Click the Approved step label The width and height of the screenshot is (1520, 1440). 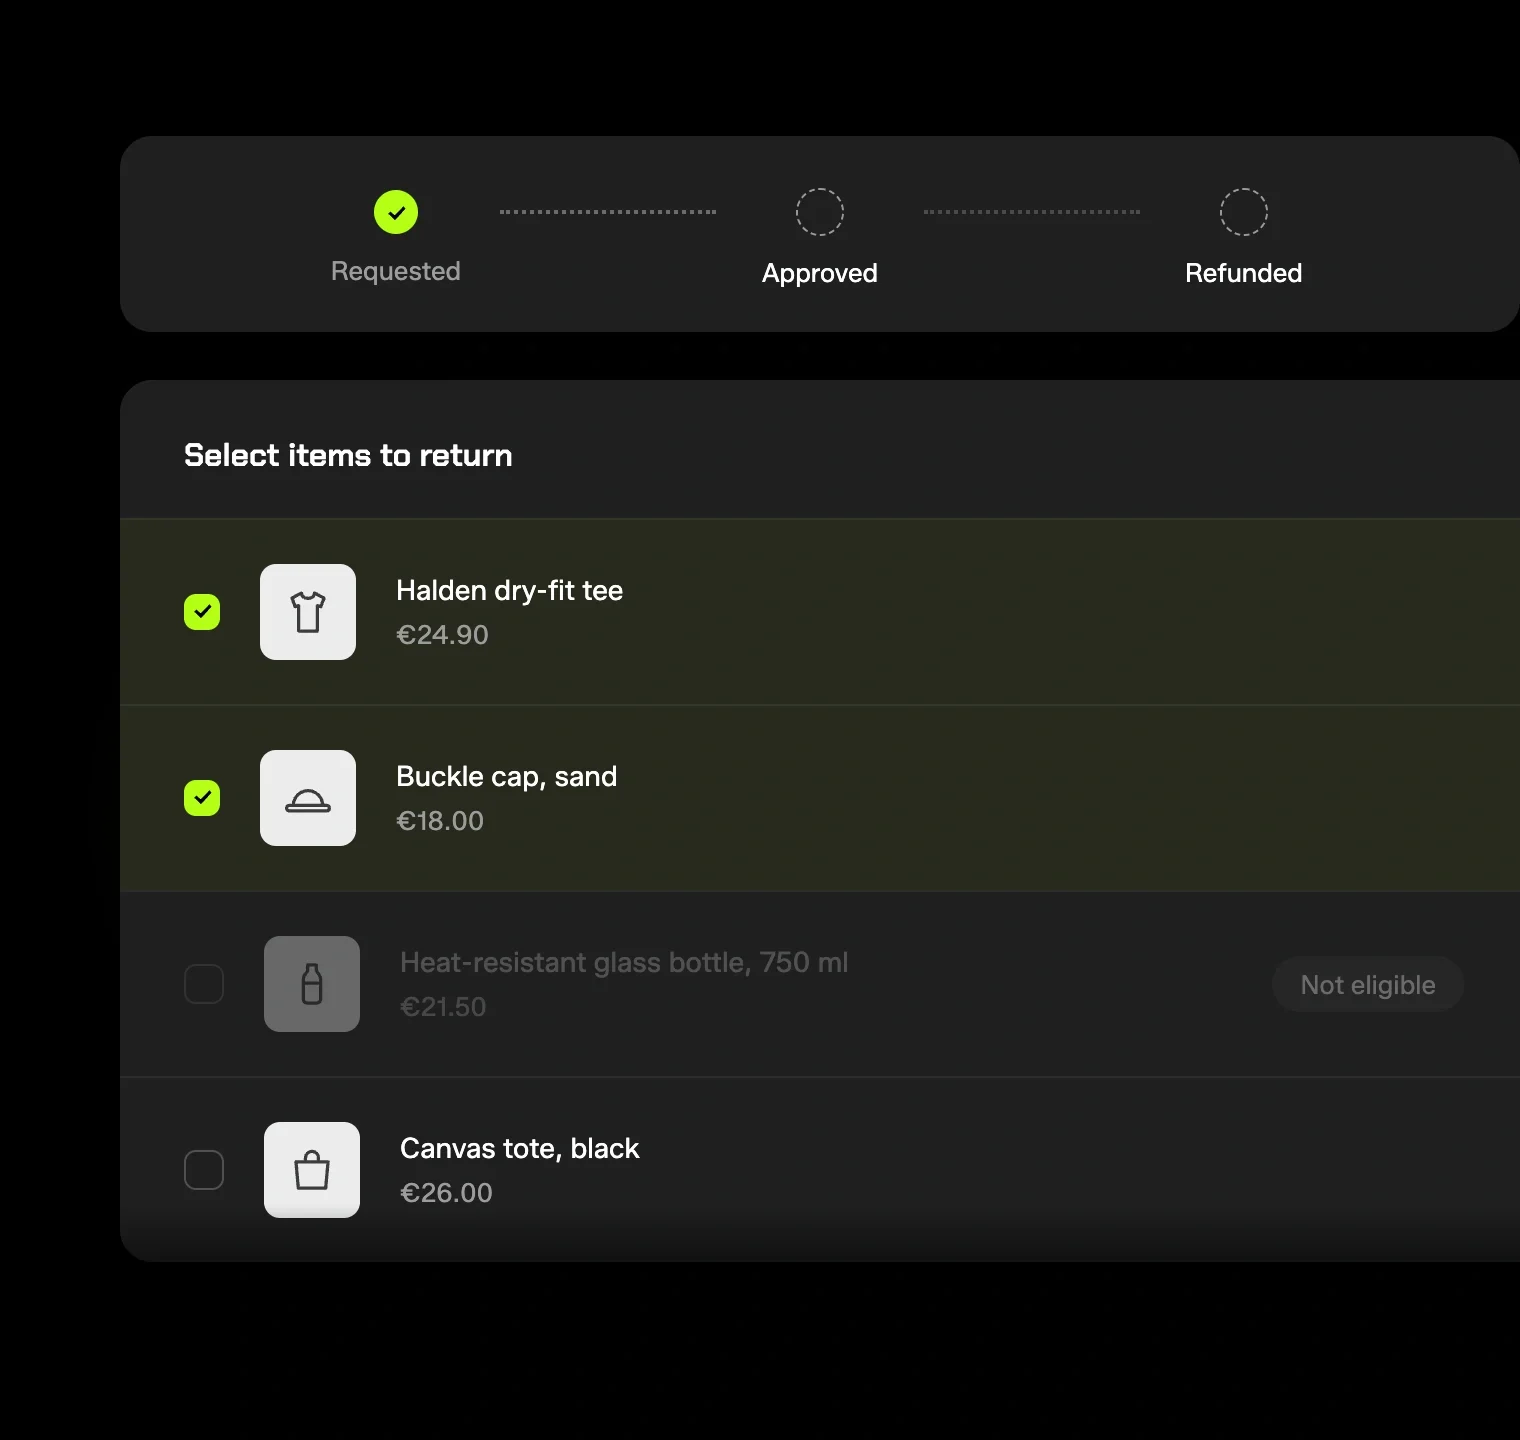(x=820, y=273)
